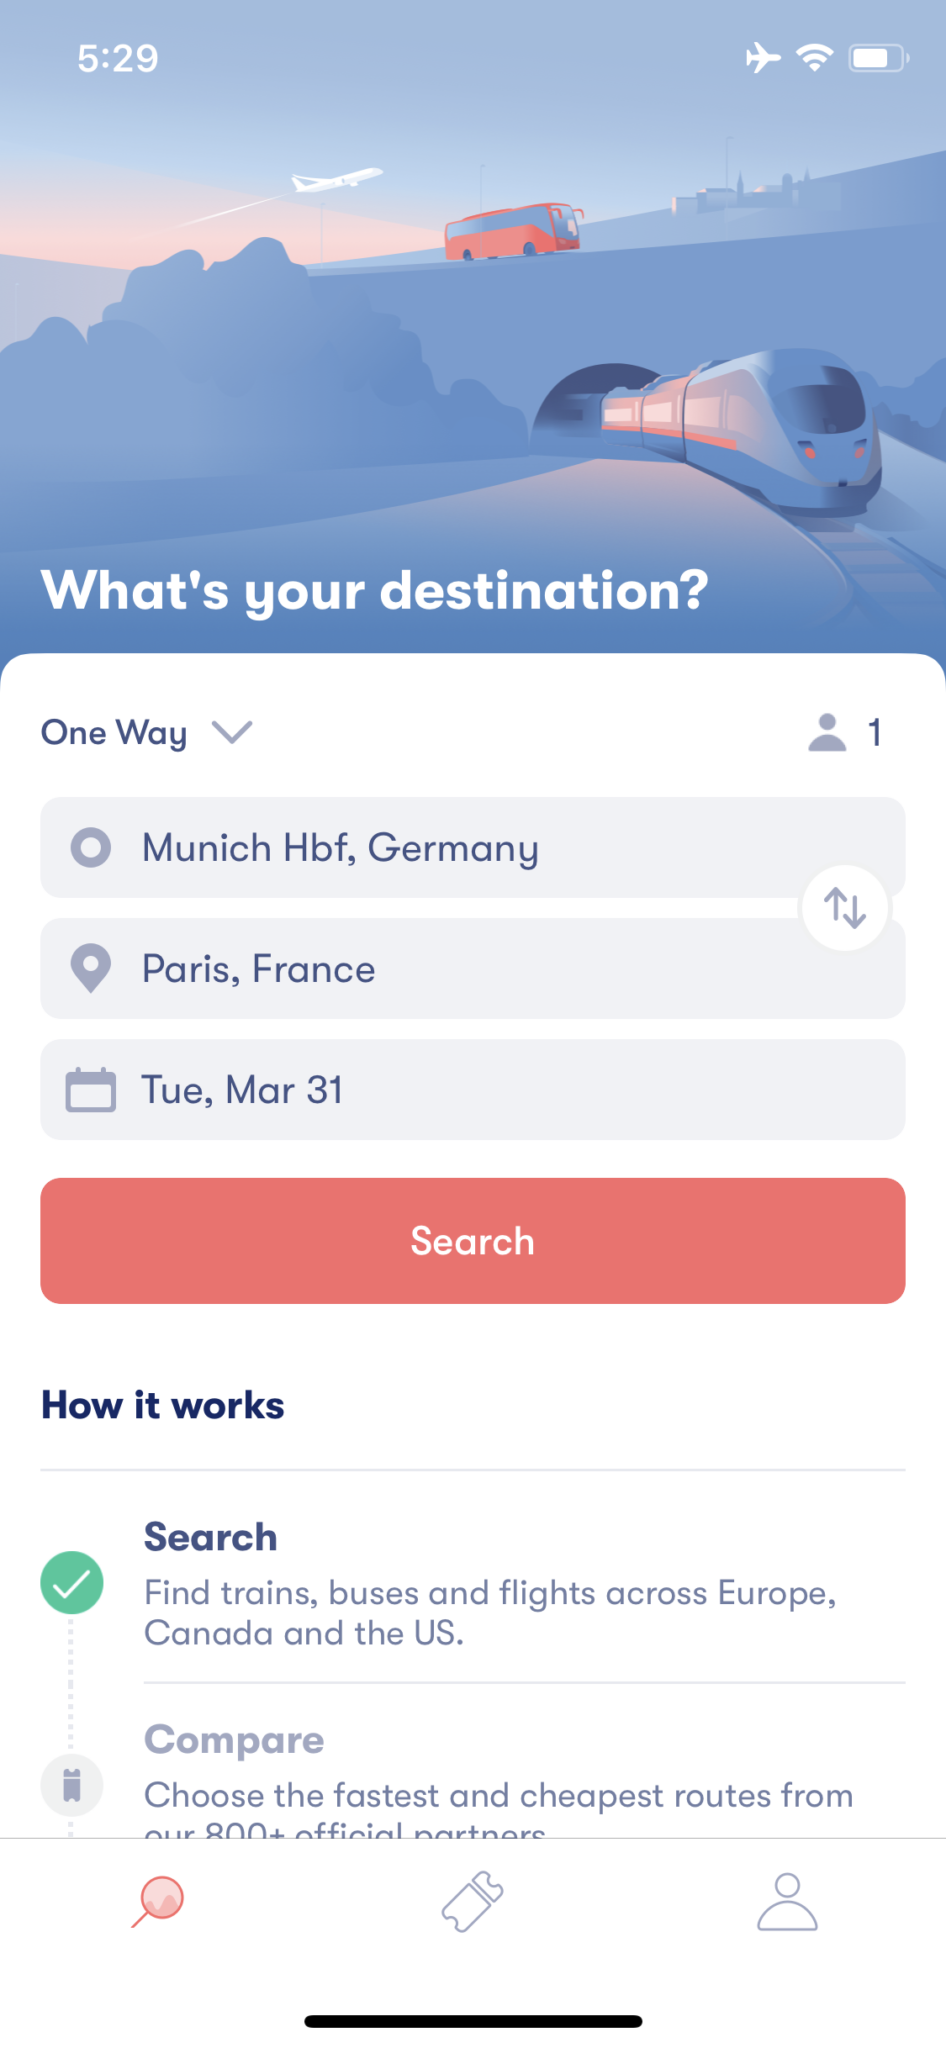Expand the One Way trip type dropdown
The height and width of the screenshot is (2048, 946).
click(x=146, y=732)
